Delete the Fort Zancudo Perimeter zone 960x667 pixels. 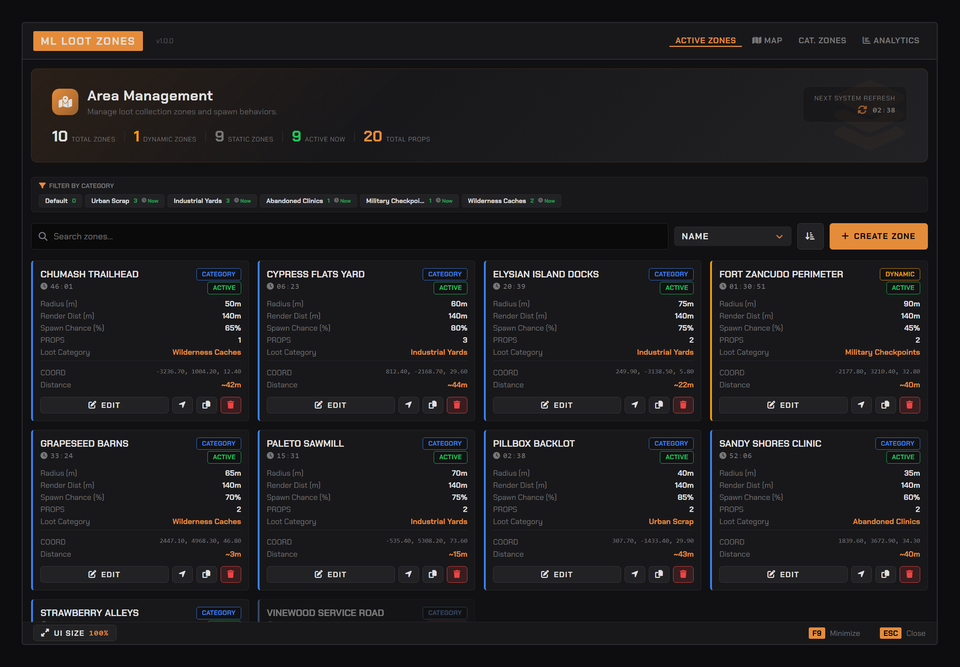(x=910, y=405)
